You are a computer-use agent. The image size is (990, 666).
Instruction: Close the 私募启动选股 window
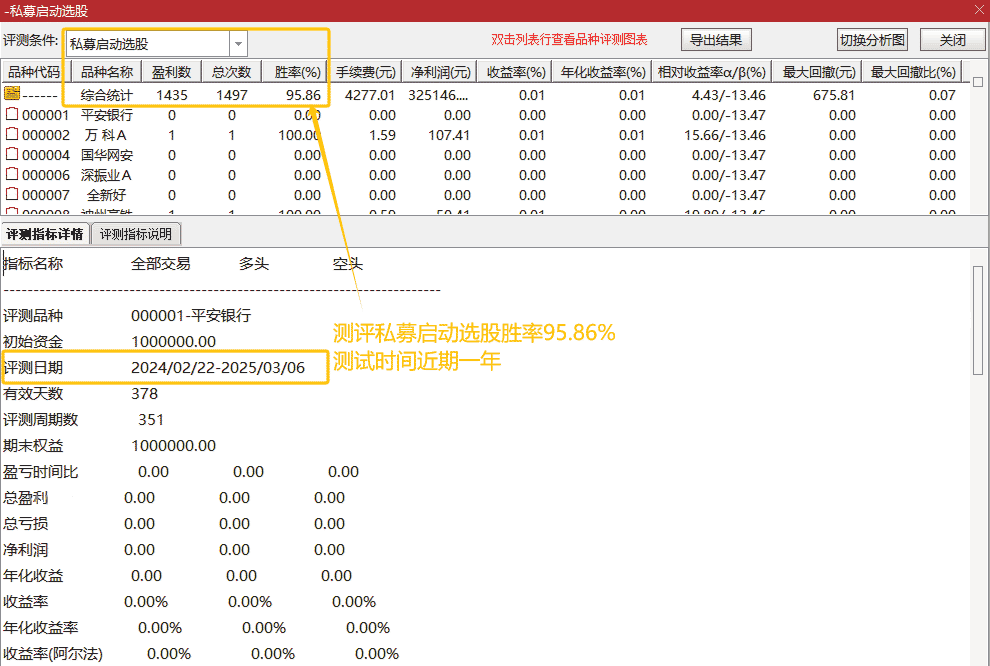[x=979, y=10]
